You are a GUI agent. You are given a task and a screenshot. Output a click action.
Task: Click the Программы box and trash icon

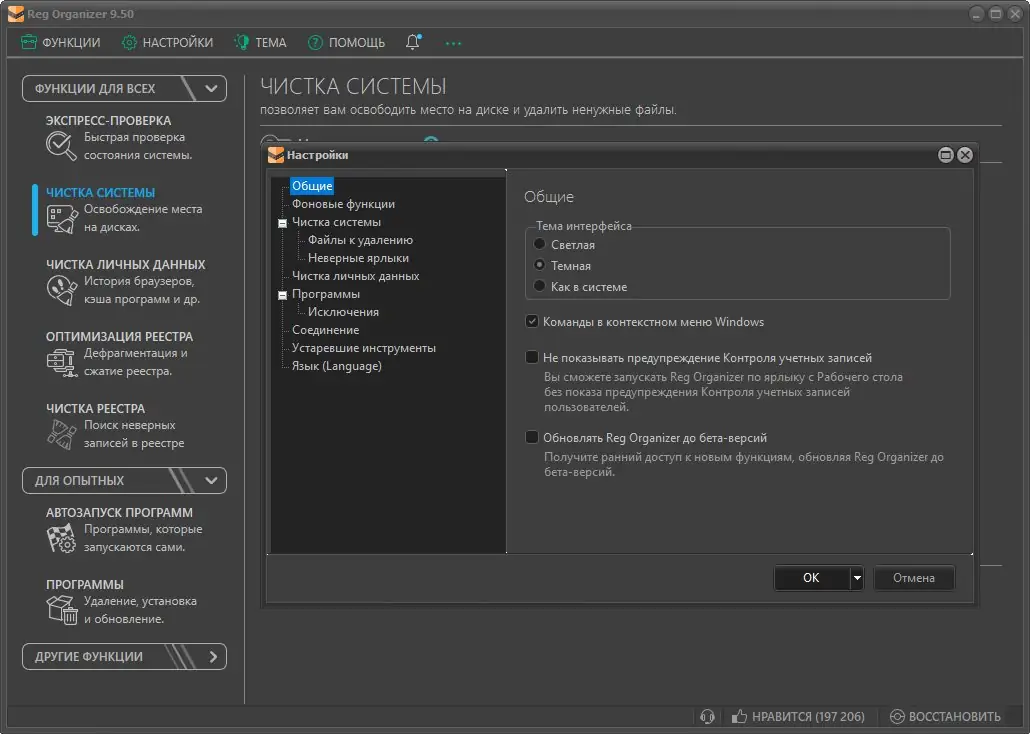[x=61, y=610]
